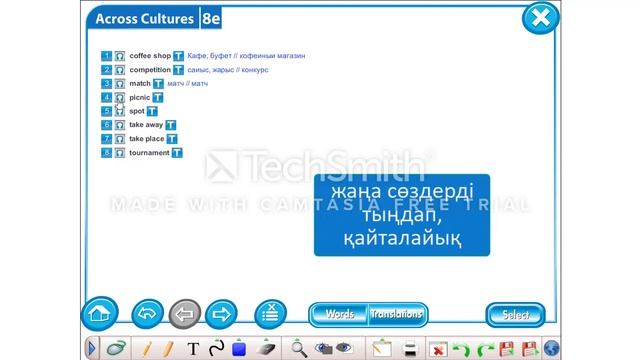Play audio for spot
The width and height of the screenshot is (640, 360).
pyautogui.click(x=120, y=111)
